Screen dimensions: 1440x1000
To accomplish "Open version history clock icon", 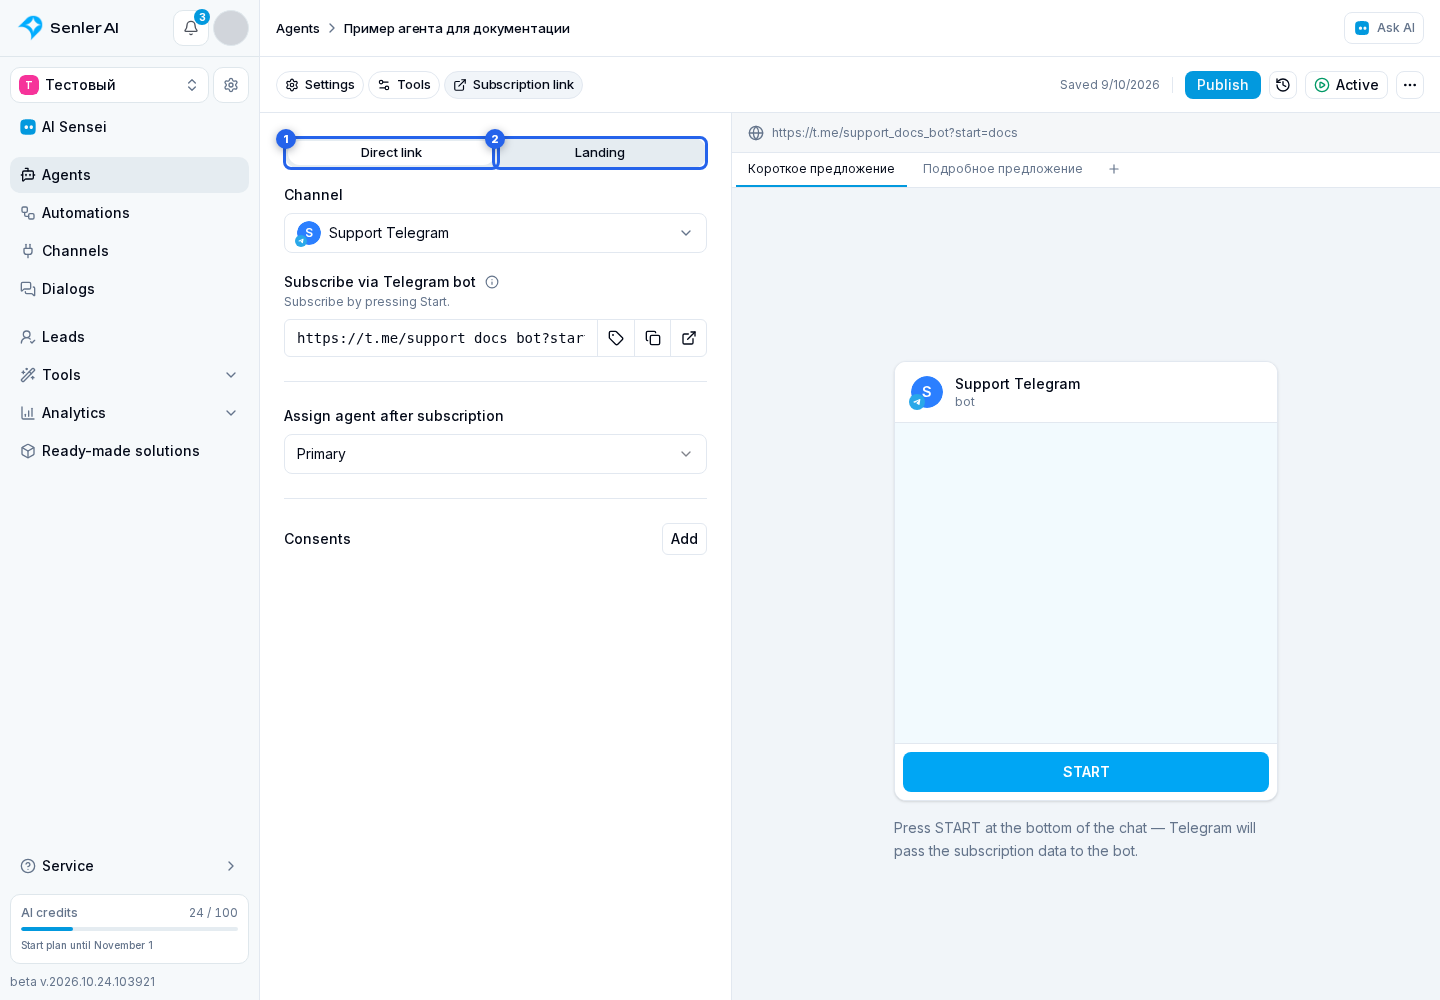I will click(1283, 85).
